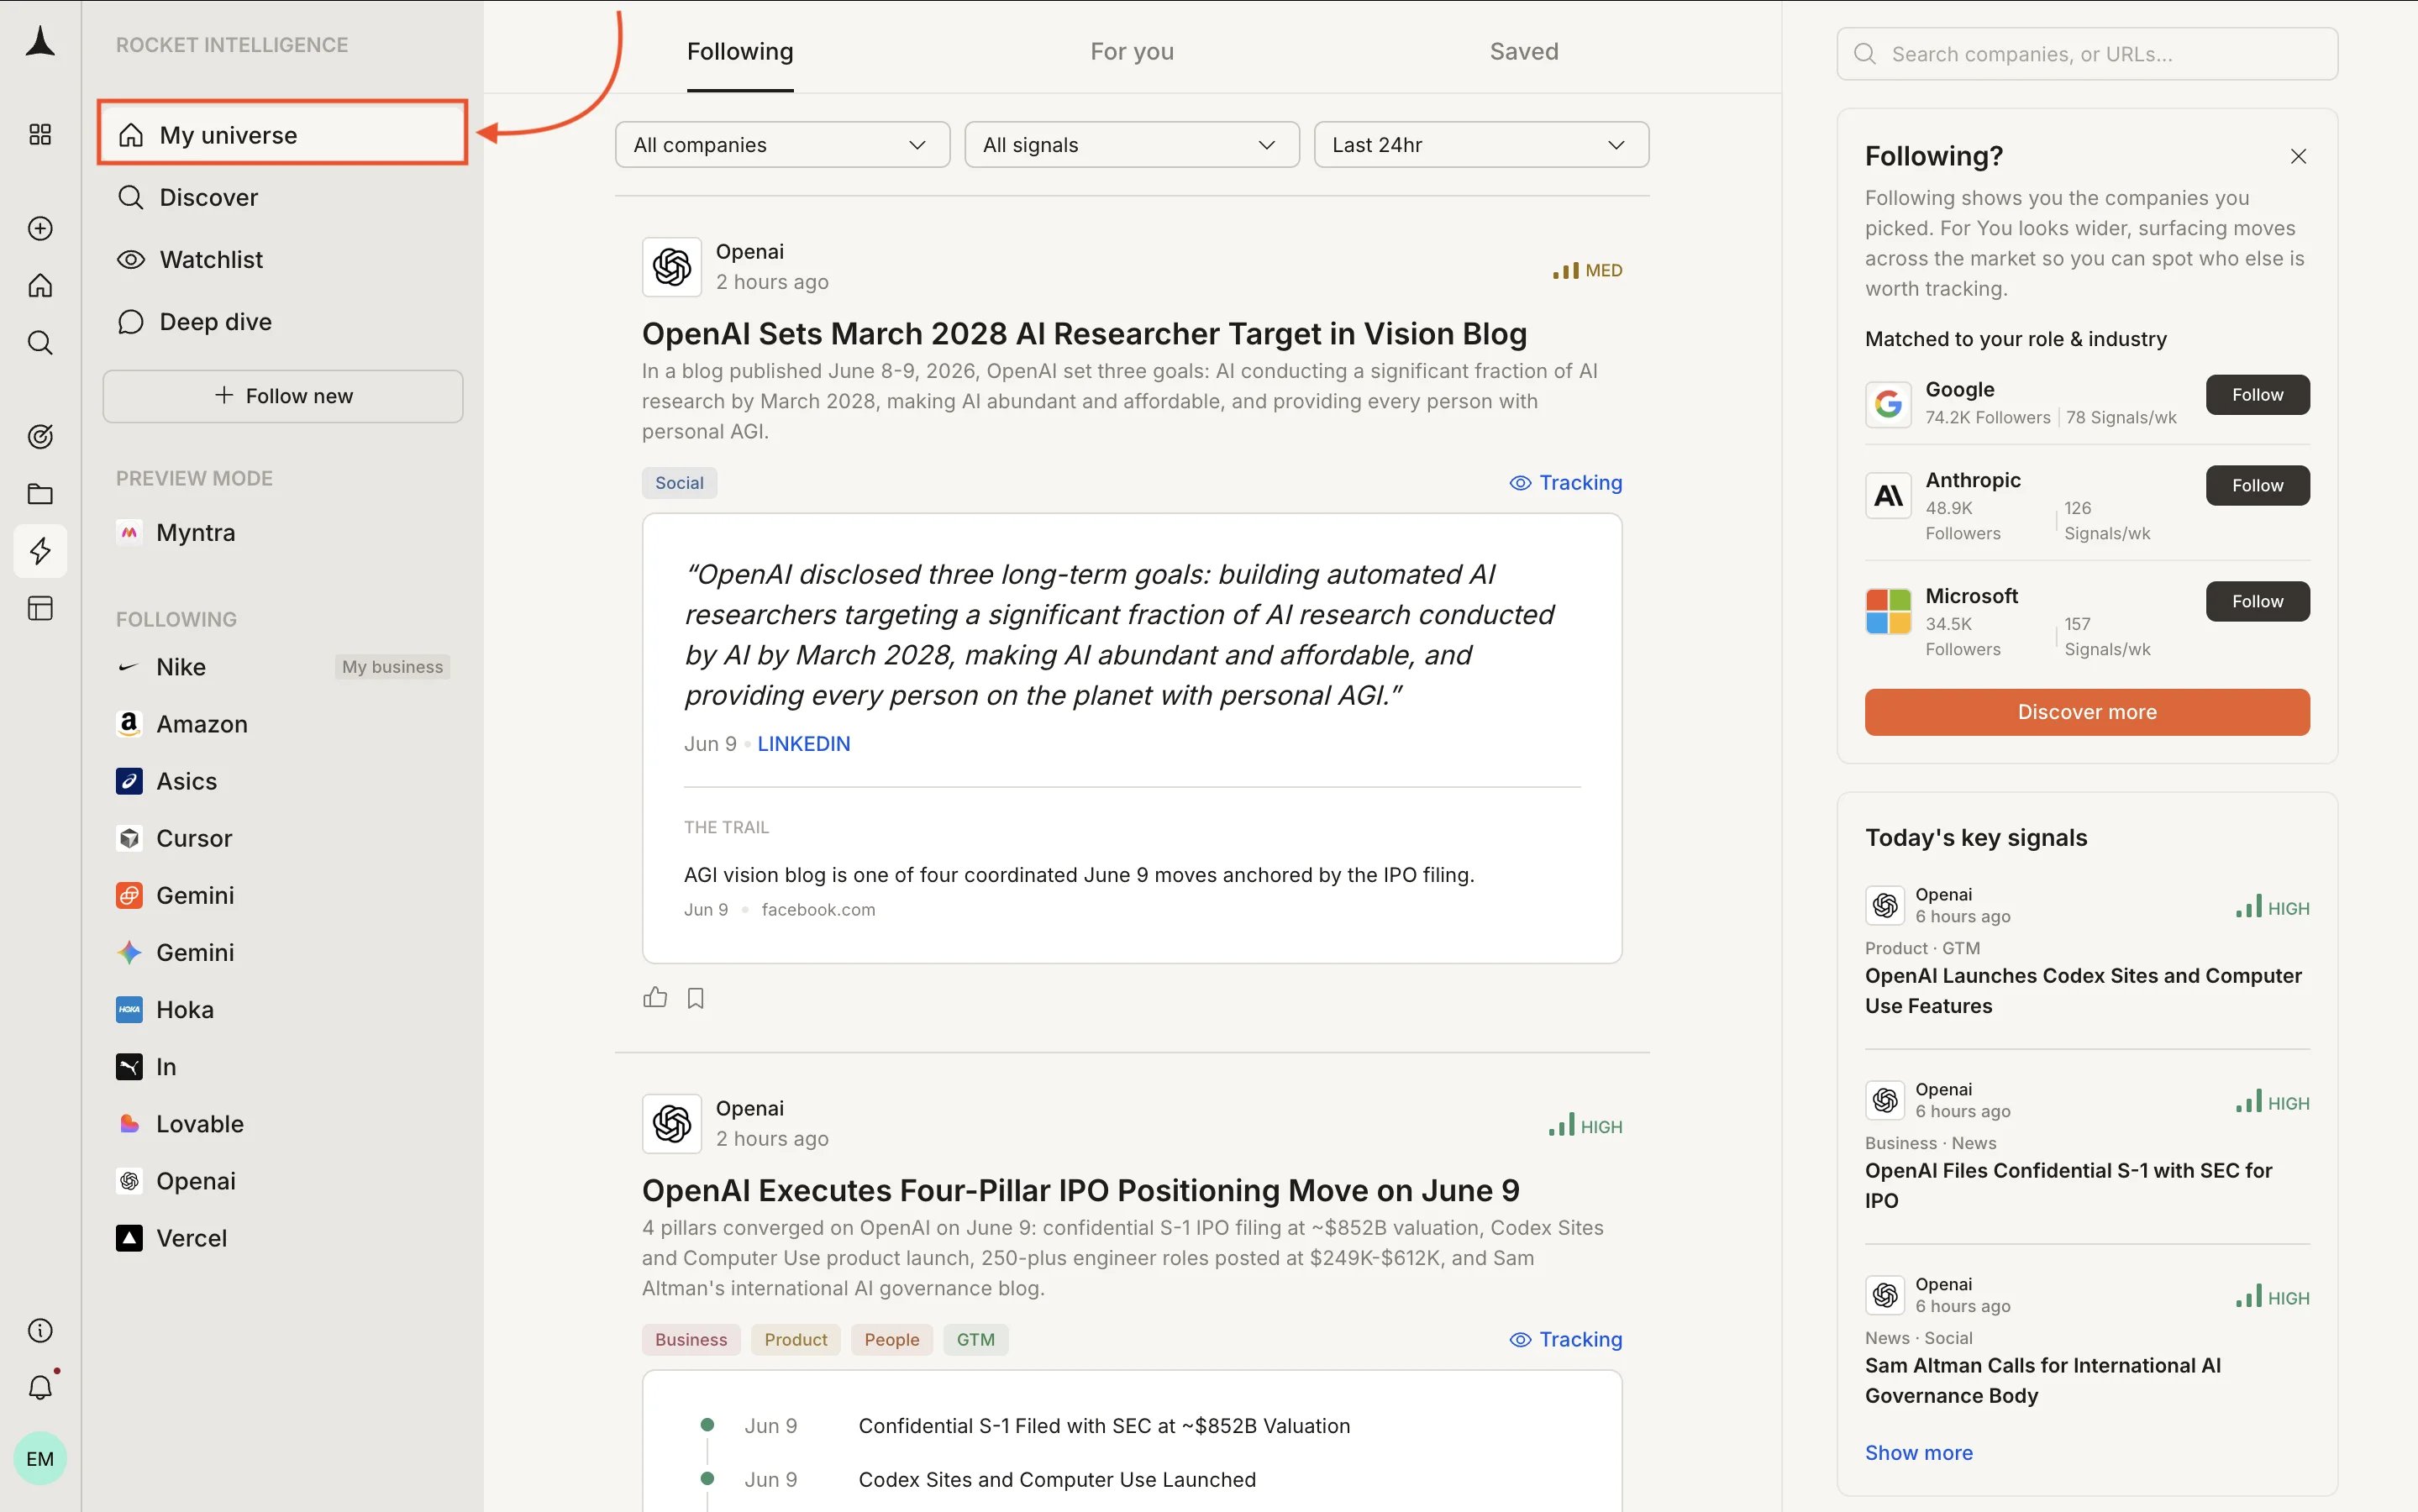Click the plus circle icon in the rail

pyautogui.click(x=40, y=228)
